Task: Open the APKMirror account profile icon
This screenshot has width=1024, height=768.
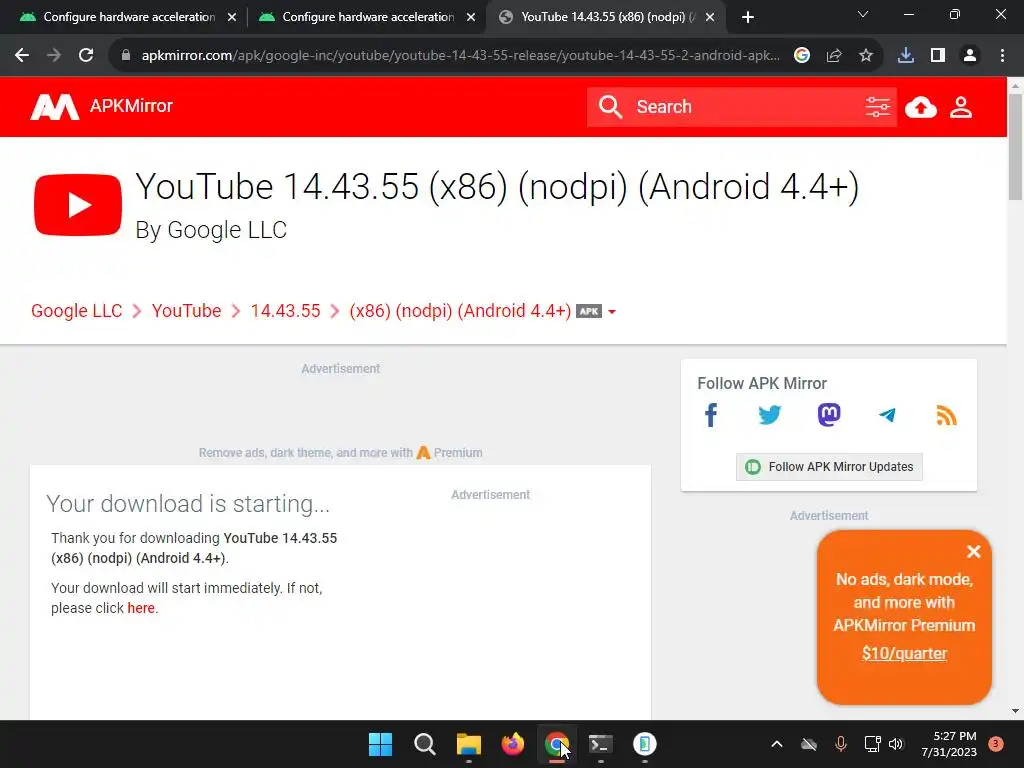Action: click(x=961, y=106)
